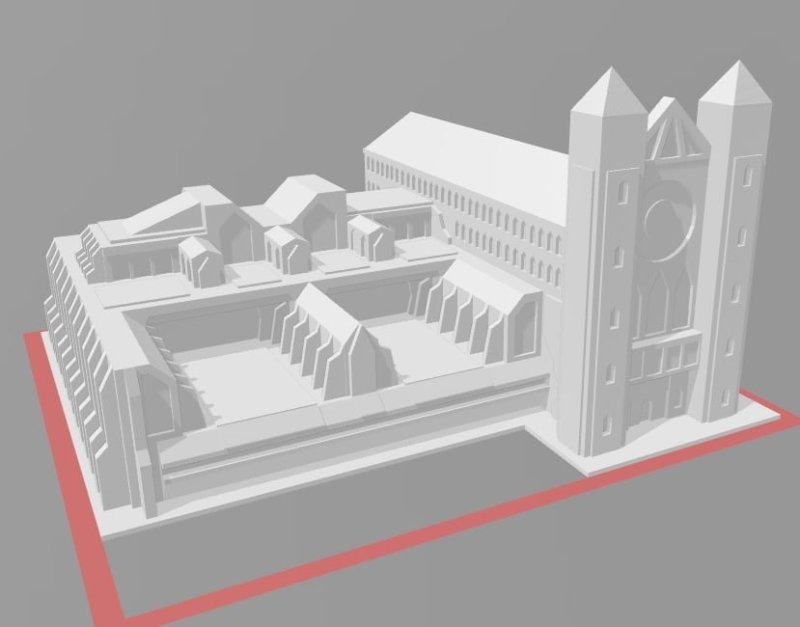
Task: Select the triangular gable between the towers
Action: [665, 135]
